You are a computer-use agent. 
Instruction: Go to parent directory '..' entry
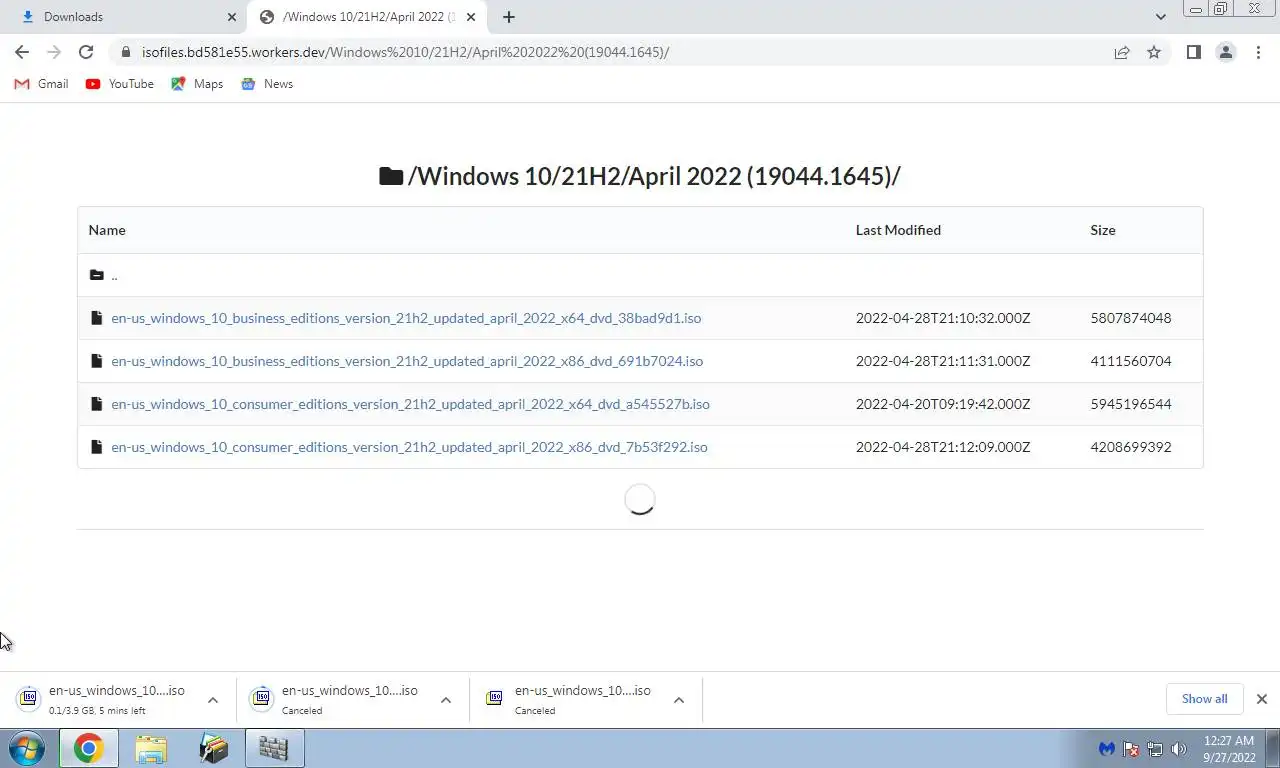(114, 275)
